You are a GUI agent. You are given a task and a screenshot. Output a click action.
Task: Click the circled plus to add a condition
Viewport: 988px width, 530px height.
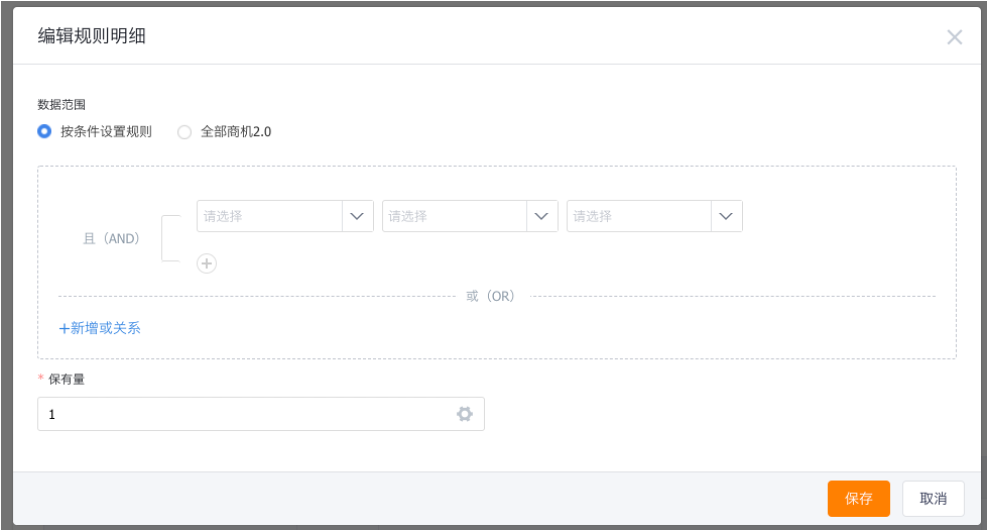point(207,263)
